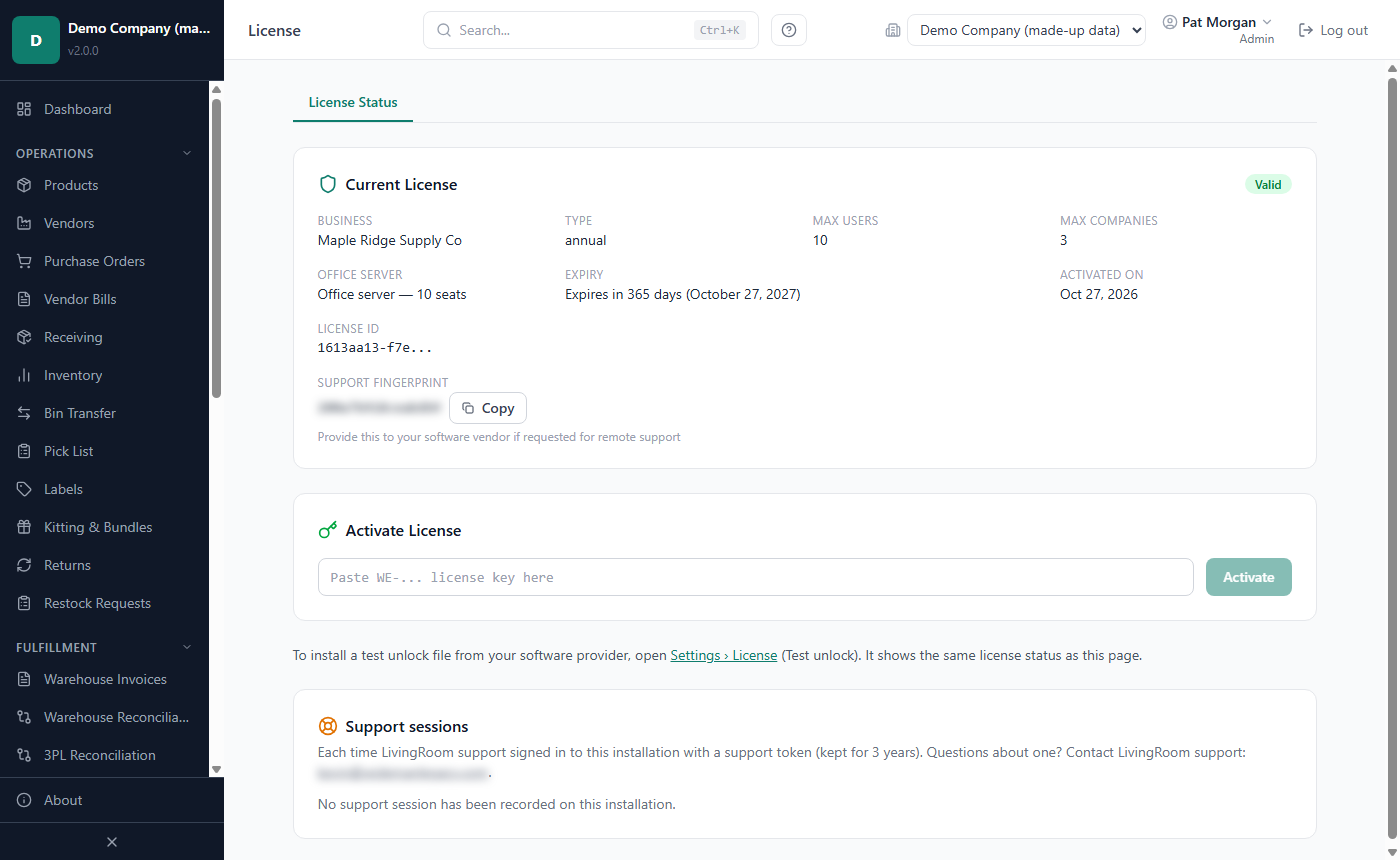Collapse the OPERATIONS section chevron

187,153
